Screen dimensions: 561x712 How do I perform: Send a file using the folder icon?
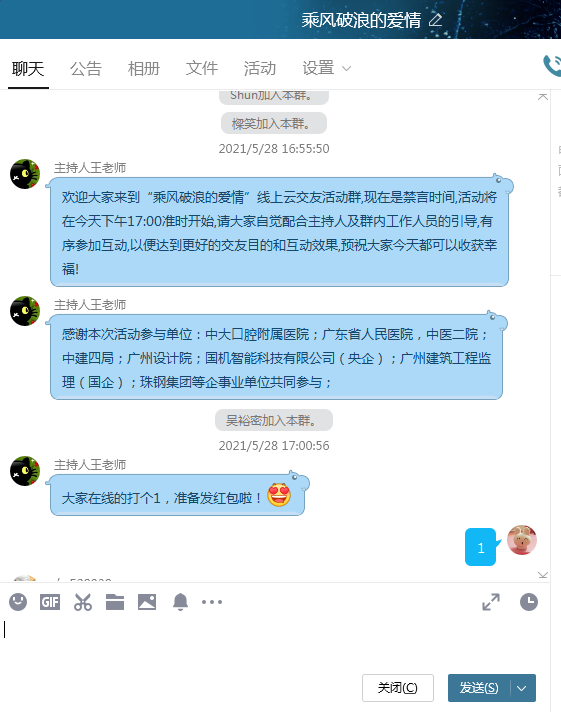tap(115, 602)
